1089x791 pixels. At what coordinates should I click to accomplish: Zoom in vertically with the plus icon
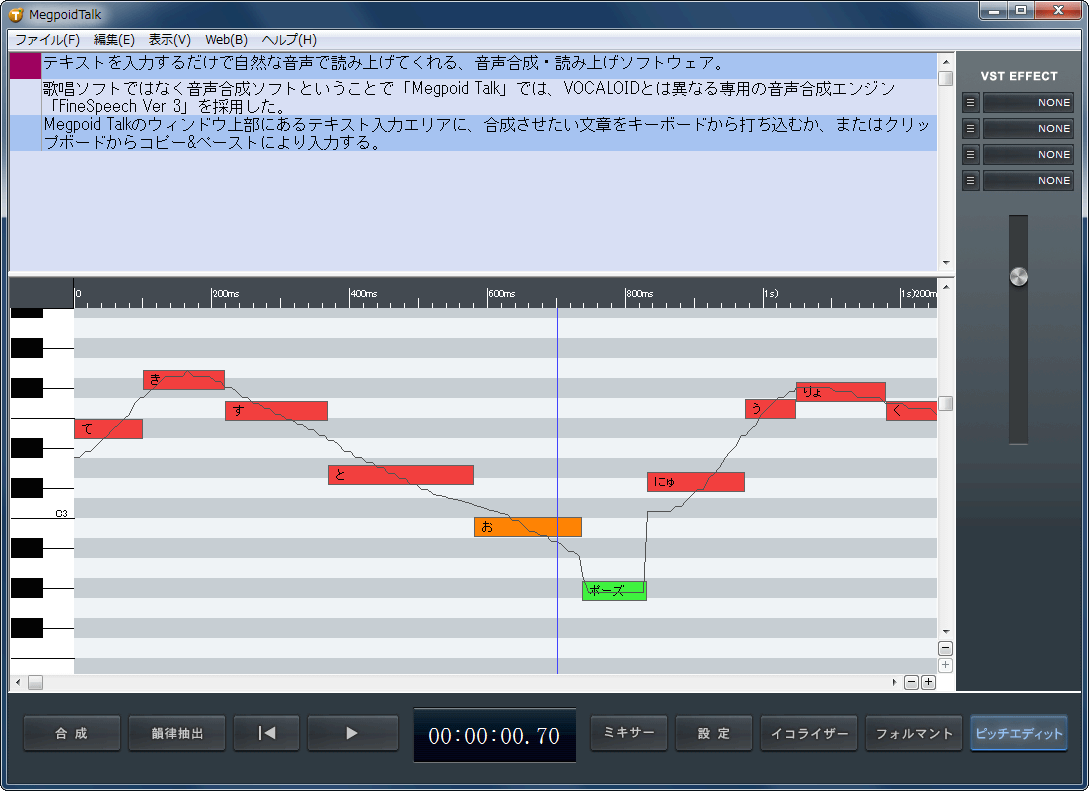coord(945,665)
